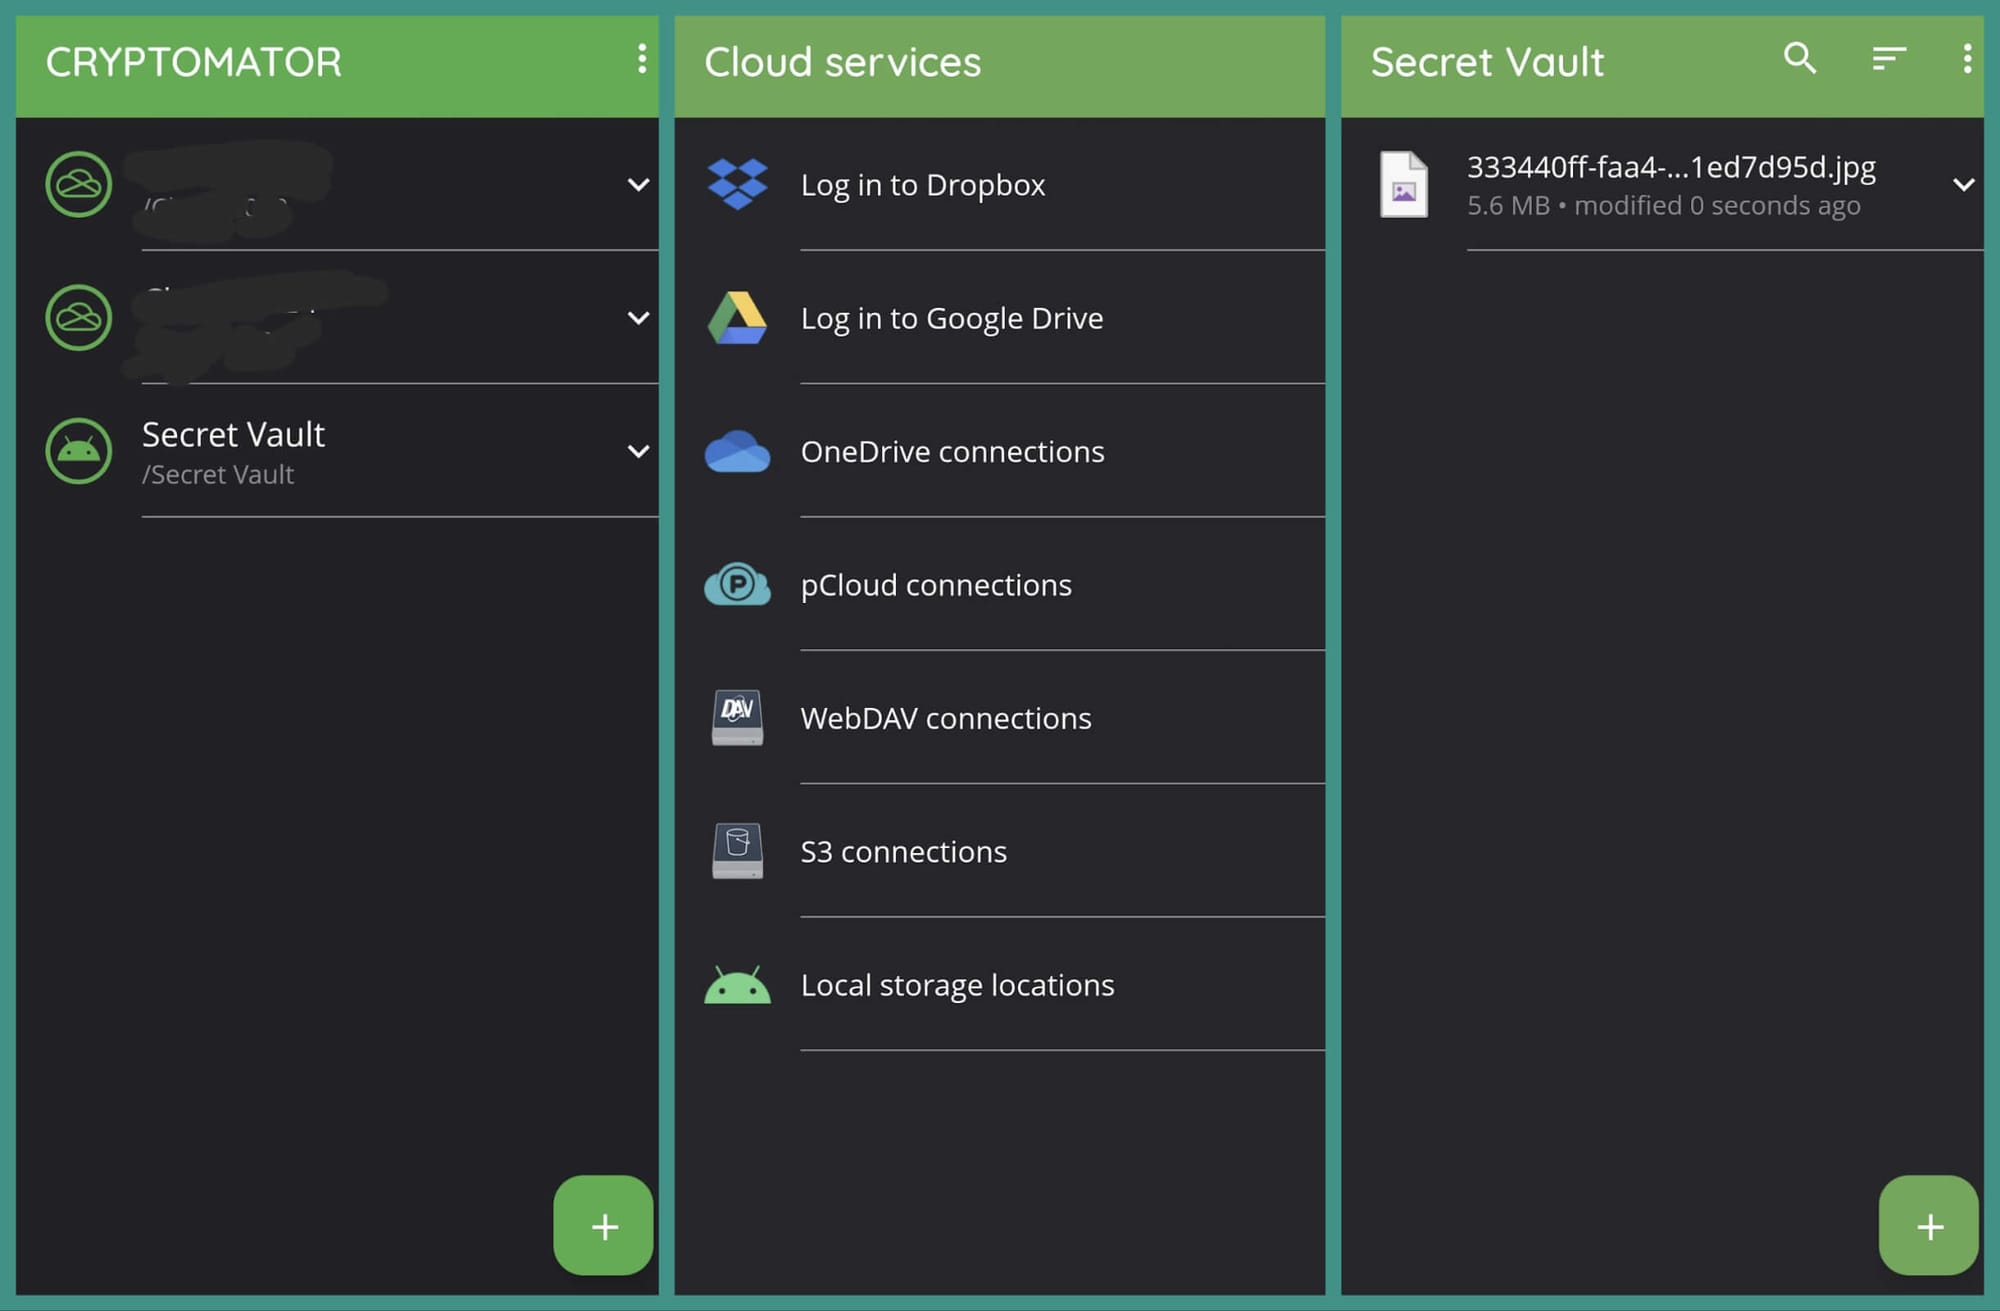Open the 333440ff jpg file thumbnail
Screen dimensions: 2000x1311
[x=1405, y=184]
